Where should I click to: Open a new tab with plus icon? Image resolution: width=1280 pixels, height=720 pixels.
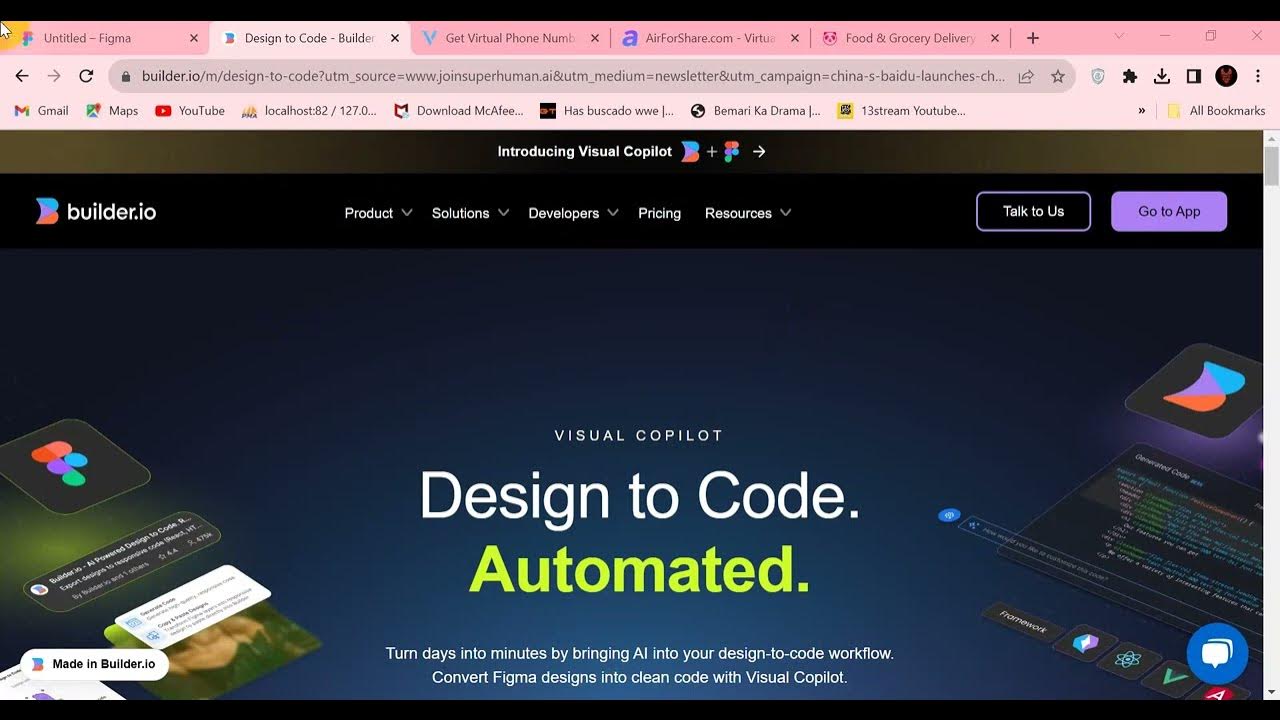click(1033, 38)
